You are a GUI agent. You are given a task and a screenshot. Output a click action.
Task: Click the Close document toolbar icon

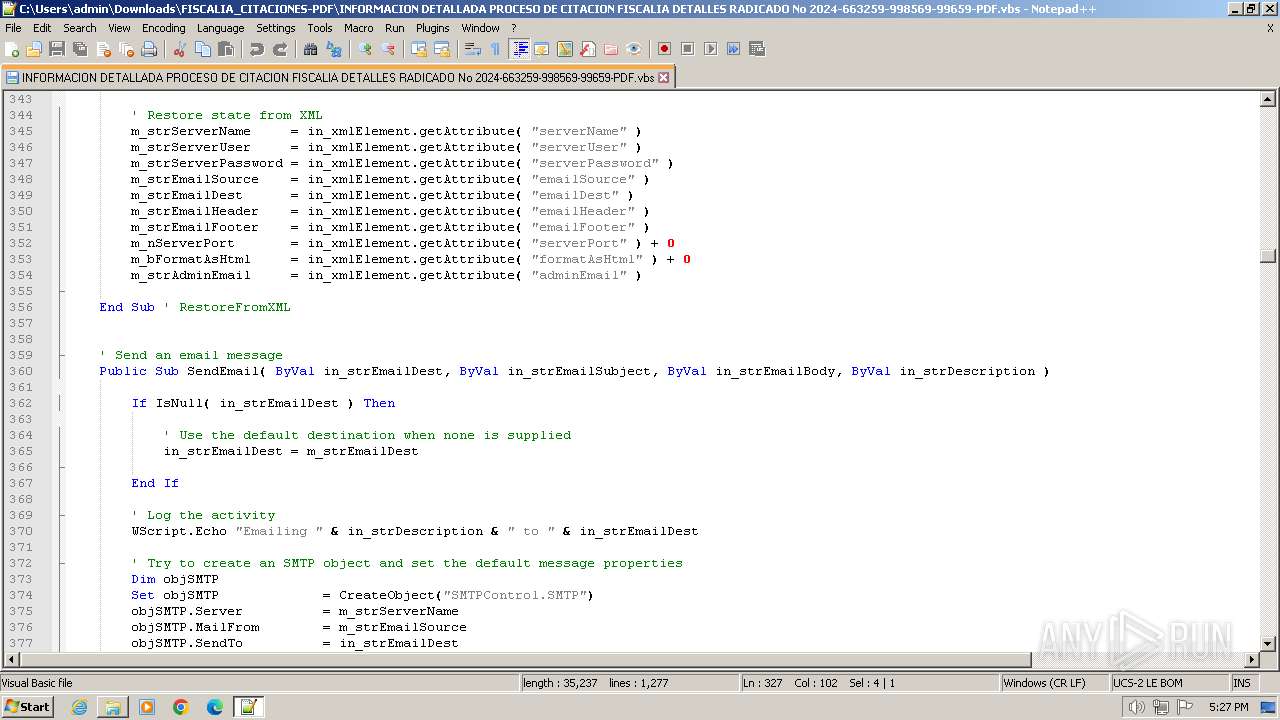point(103,49)
